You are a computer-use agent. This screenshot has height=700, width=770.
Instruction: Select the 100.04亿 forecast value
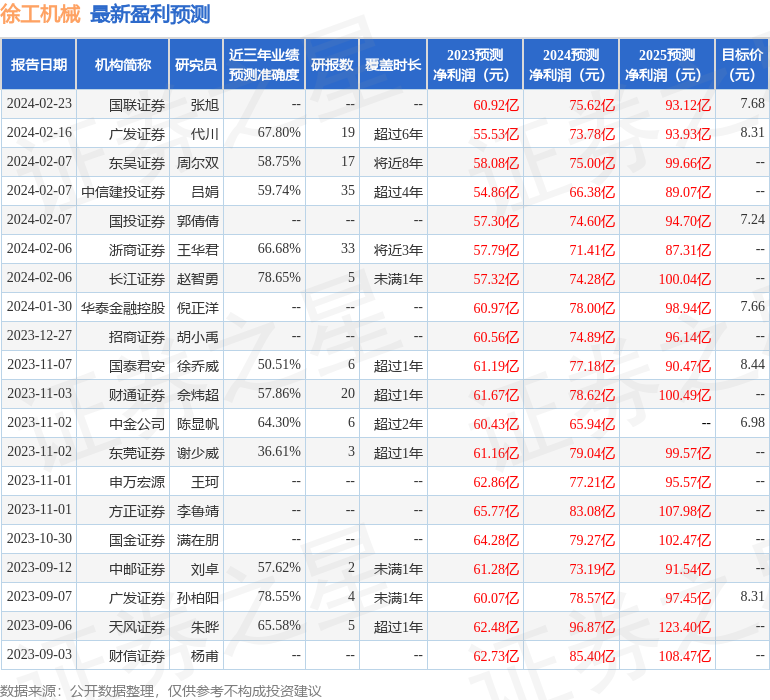685,279
